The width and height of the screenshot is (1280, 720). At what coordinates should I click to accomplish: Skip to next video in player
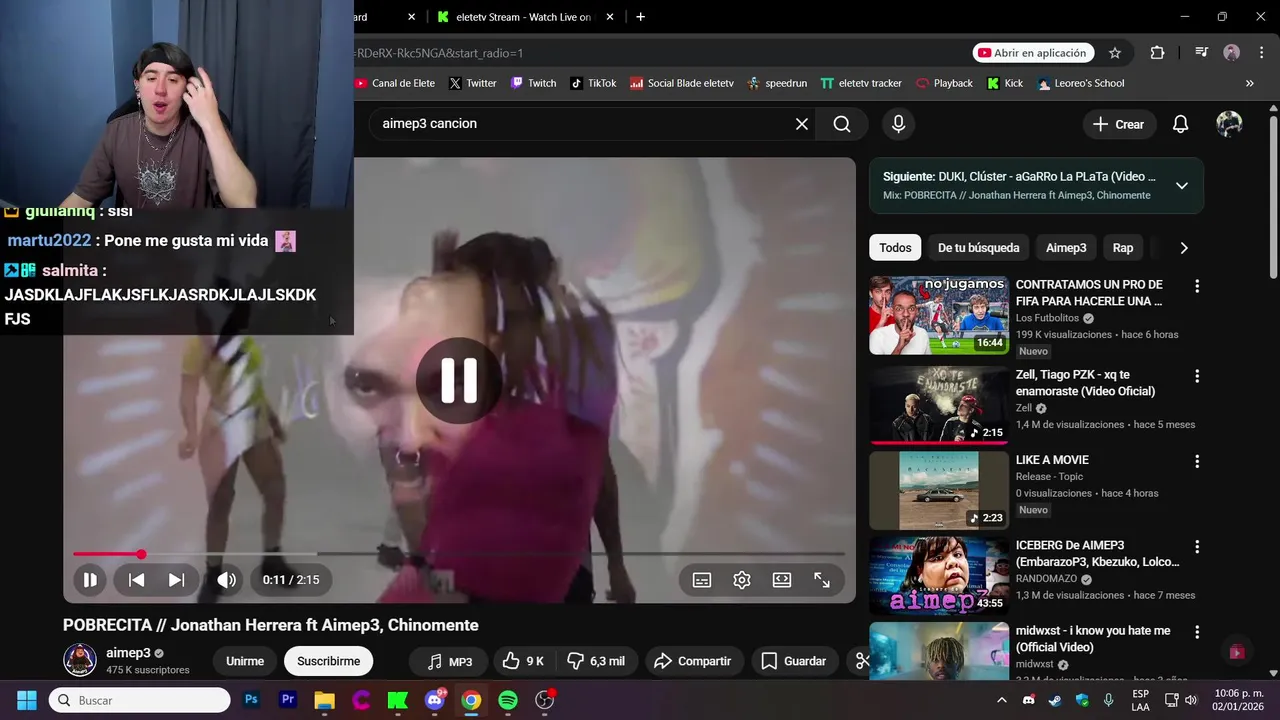coord(176,580)
